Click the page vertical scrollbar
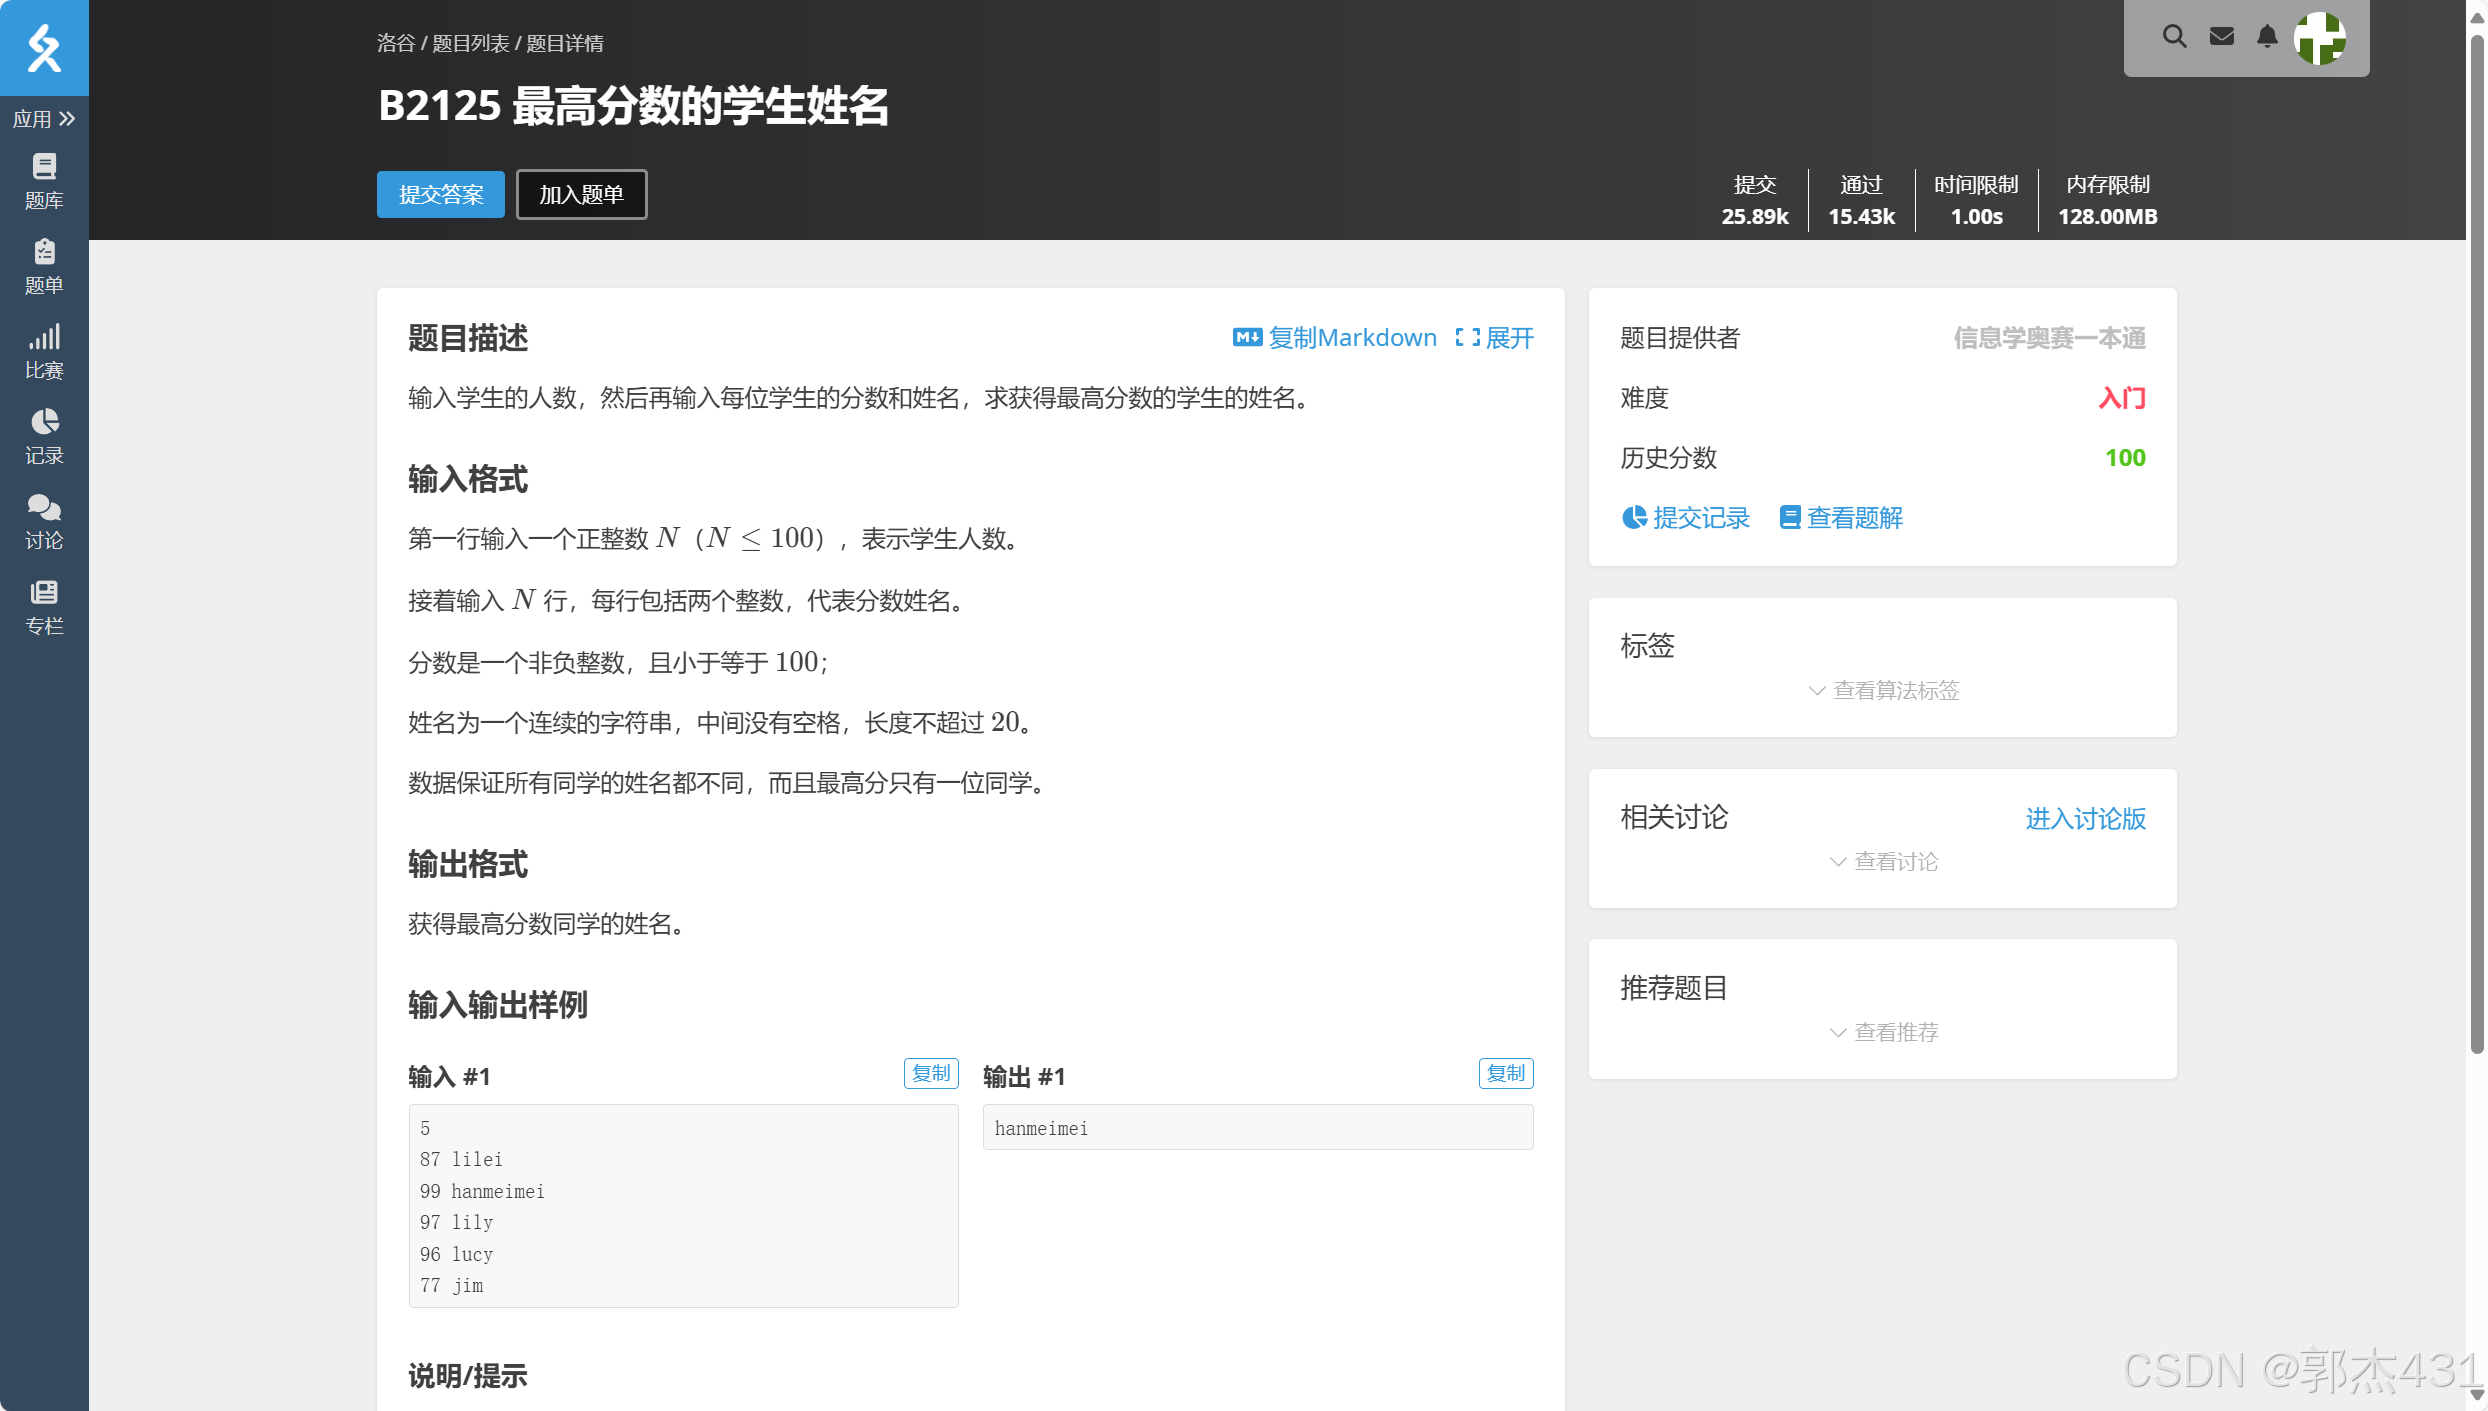 (2476, 540)
